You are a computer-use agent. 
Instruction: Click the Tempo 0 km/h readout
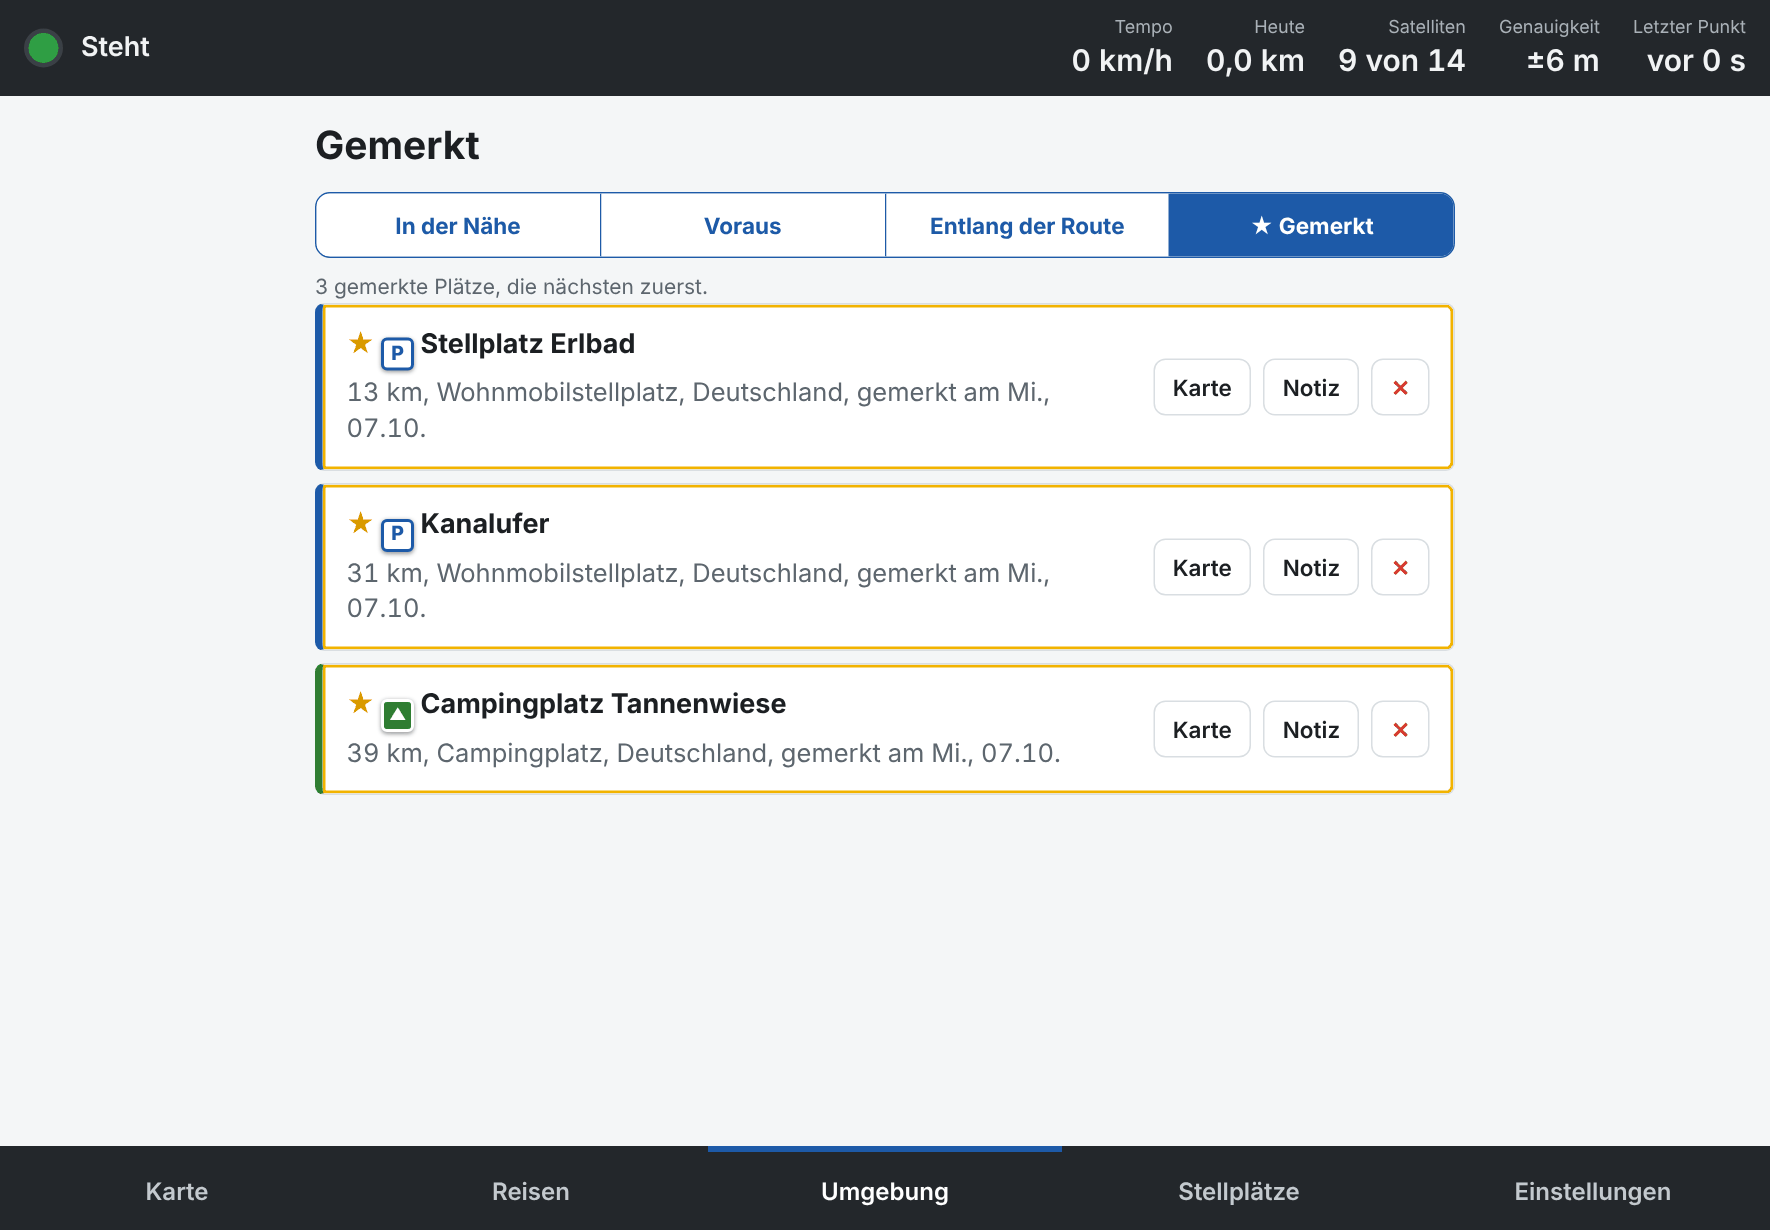point(1122,47)
